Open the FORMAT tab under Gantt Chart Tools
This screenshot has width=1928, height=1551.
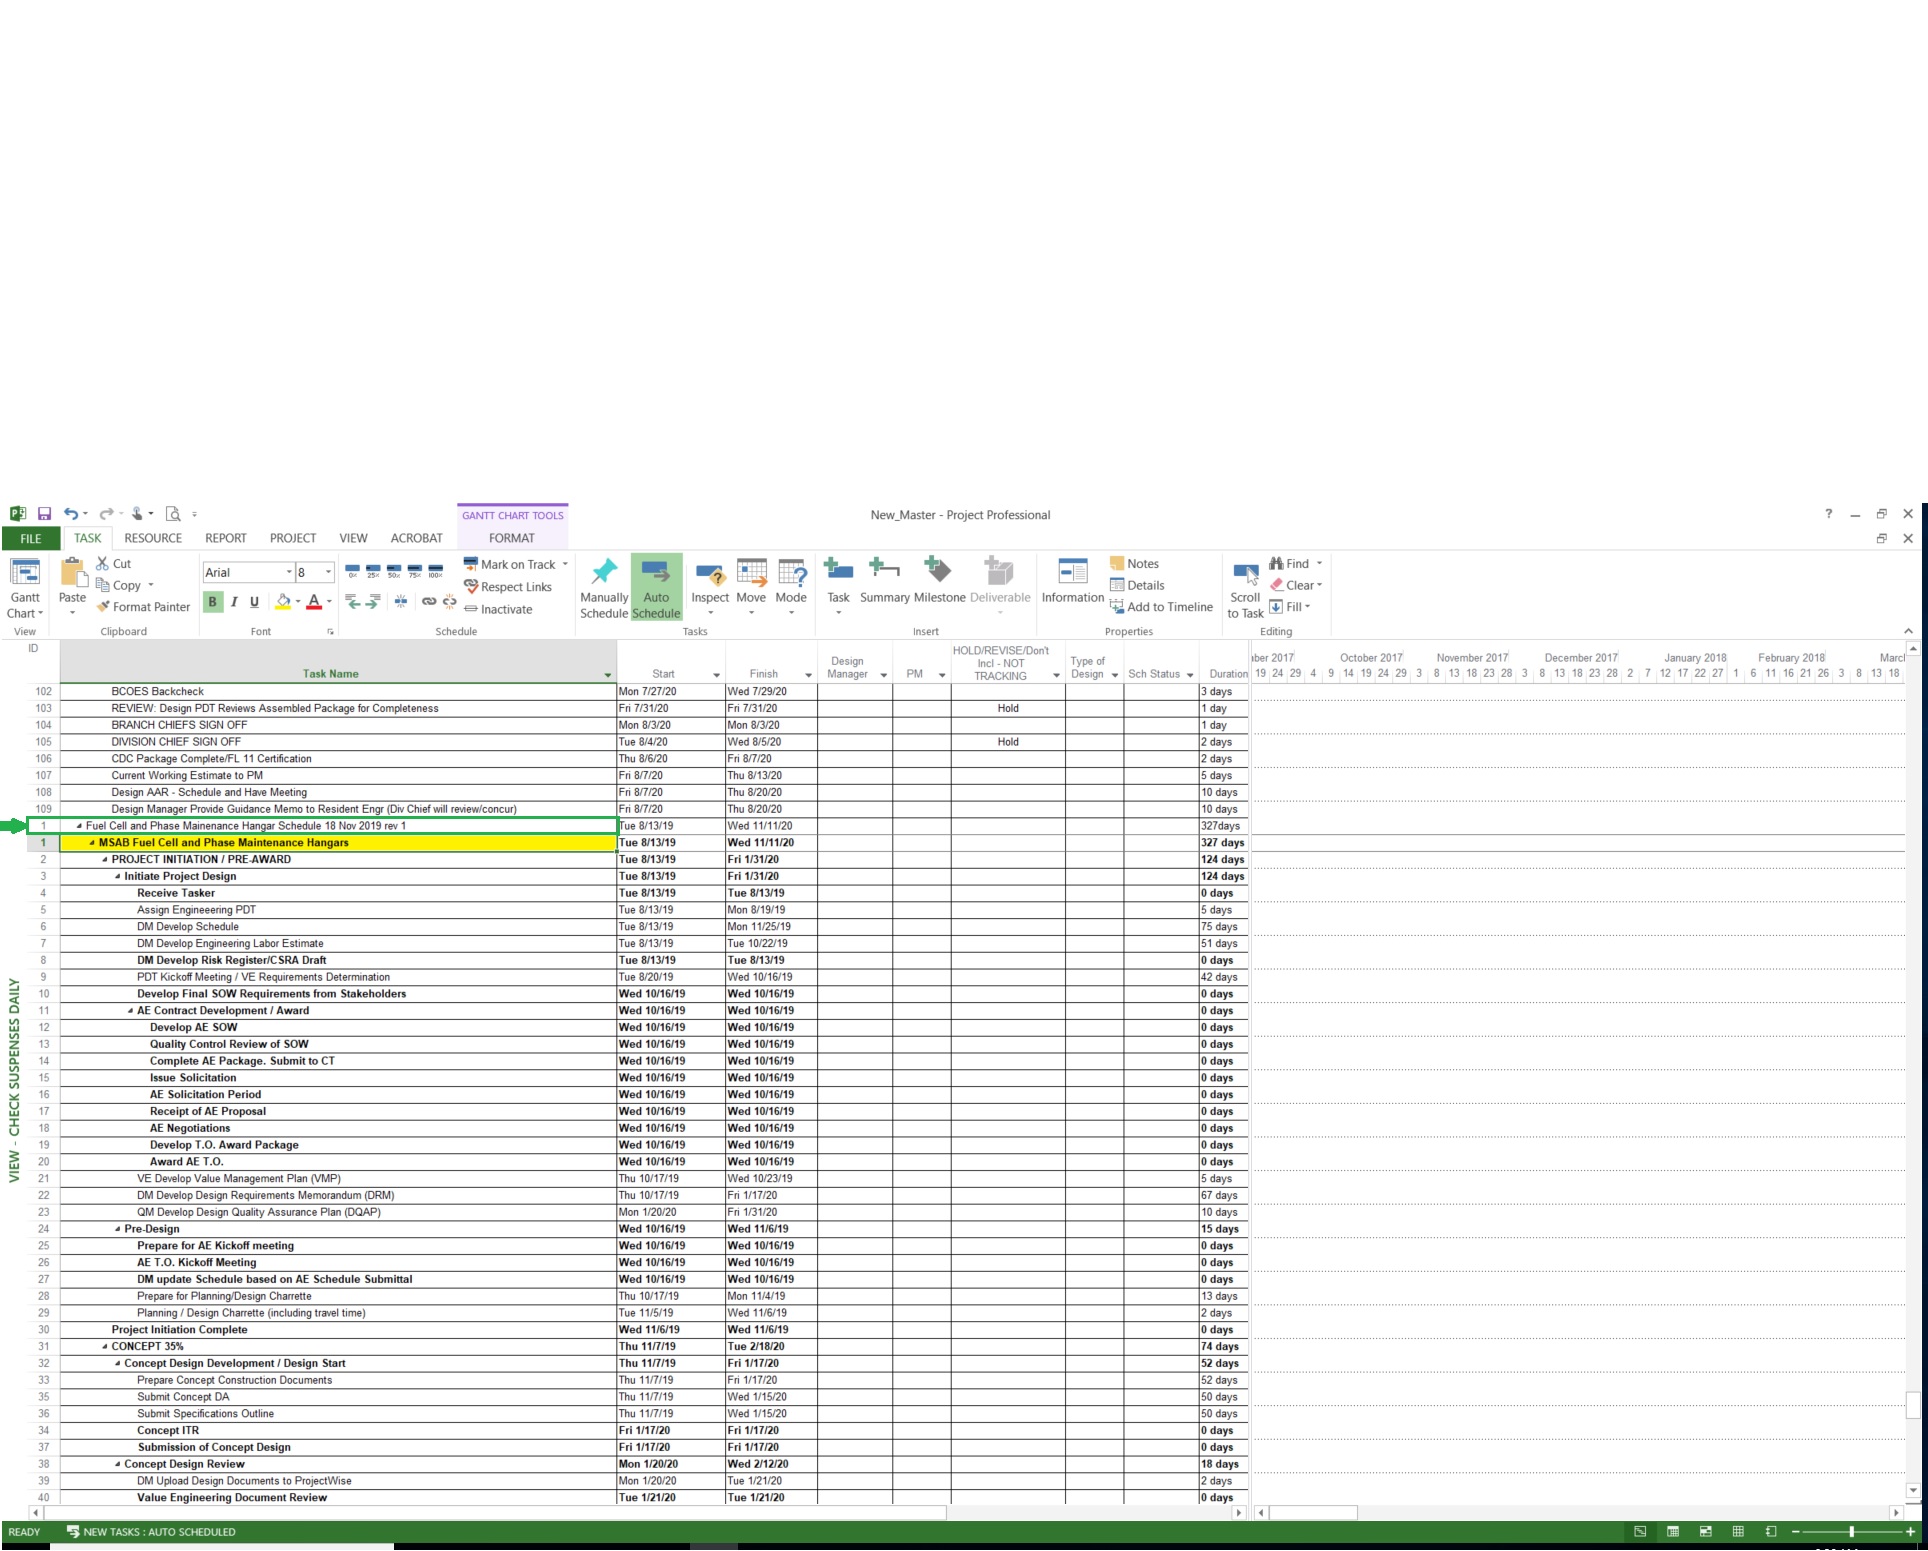(x=511, y=538)
